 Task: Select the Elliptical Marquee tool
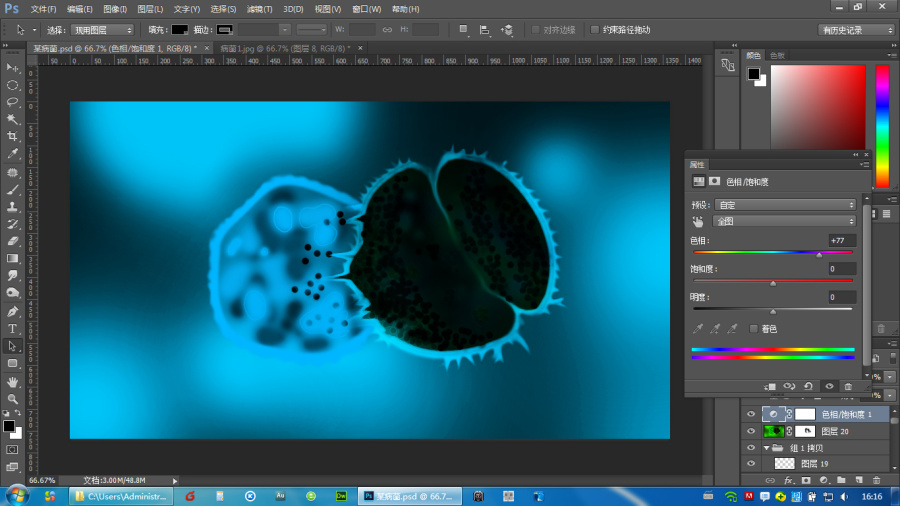tap(12, 85)
